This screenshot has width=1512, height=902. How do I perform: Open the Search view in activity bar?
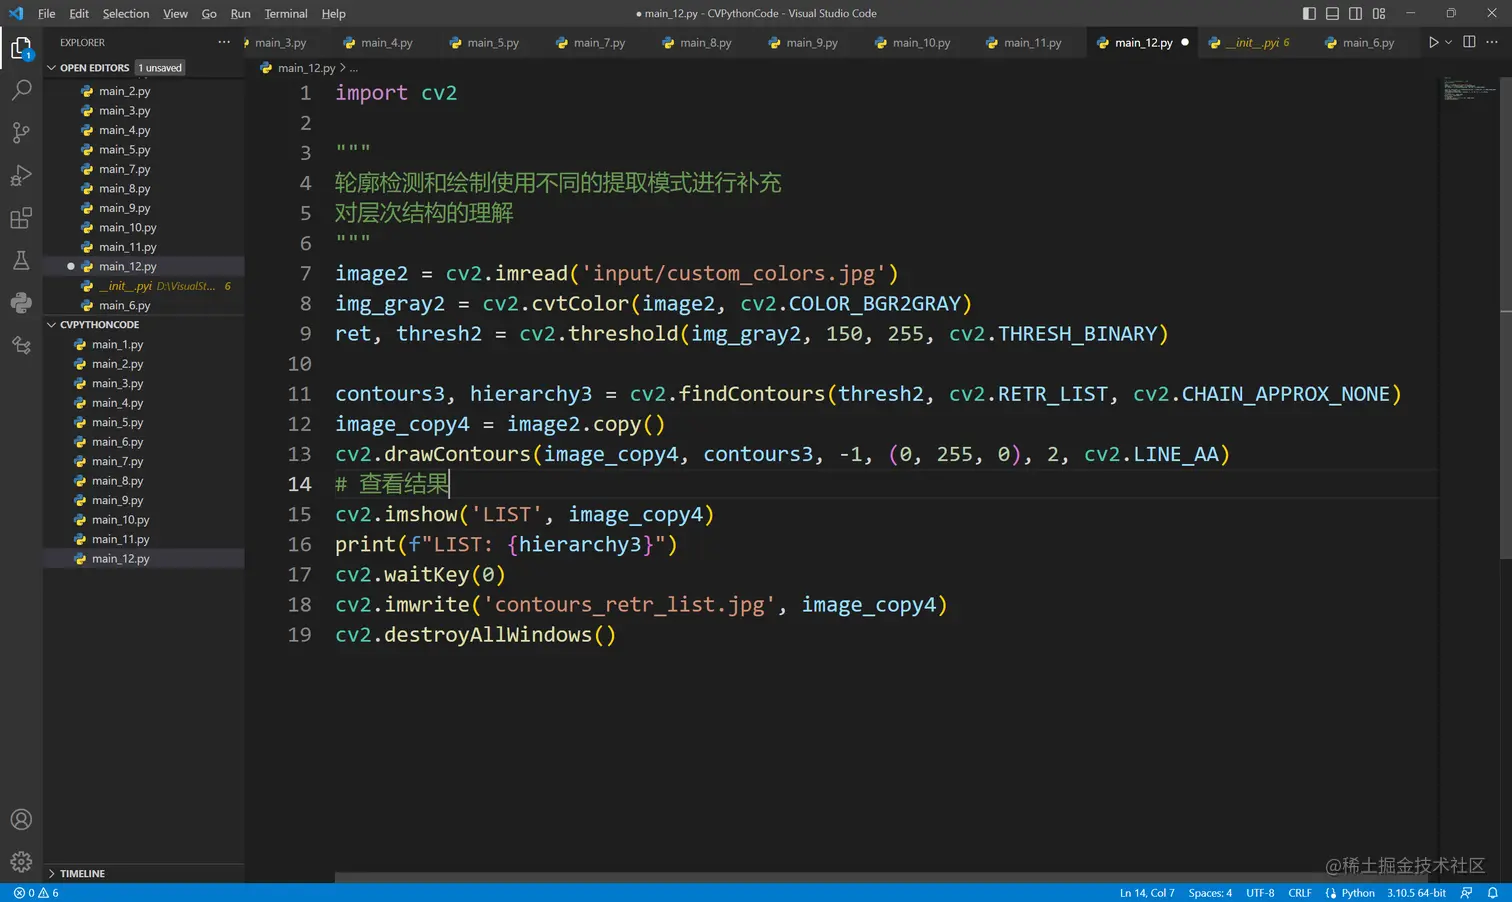(x=21, y=90)
